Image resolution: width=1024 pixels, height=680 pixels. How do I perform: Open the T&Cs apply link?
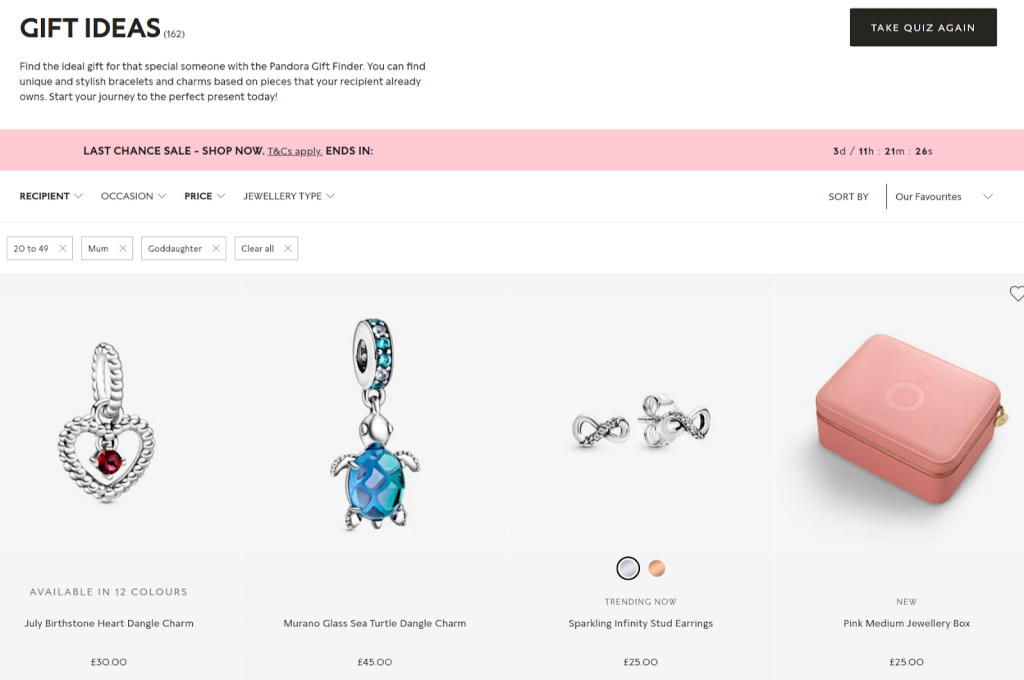295,151
